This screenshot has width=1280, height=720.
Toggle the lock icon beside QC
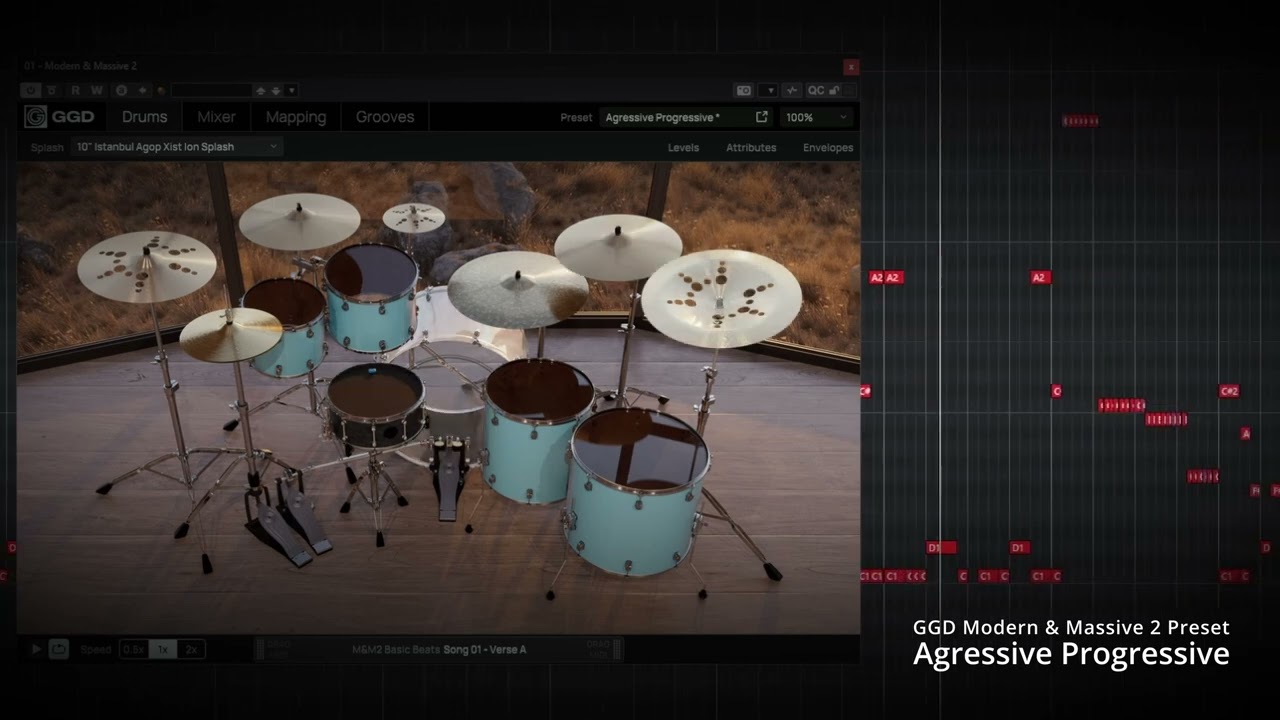[834, 90]
